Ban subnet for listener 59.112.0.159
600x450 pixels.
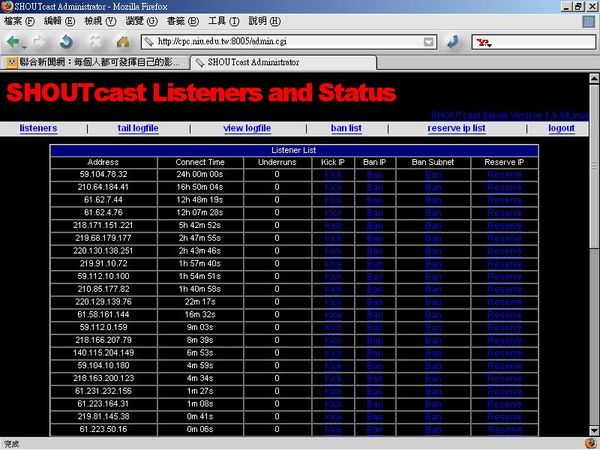pos(433,328)
